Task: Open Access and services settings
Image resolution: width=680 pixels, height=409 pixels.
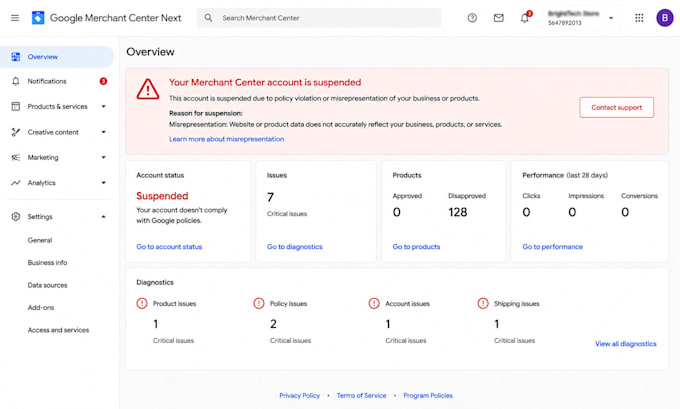Action: [x=58, y=330]
